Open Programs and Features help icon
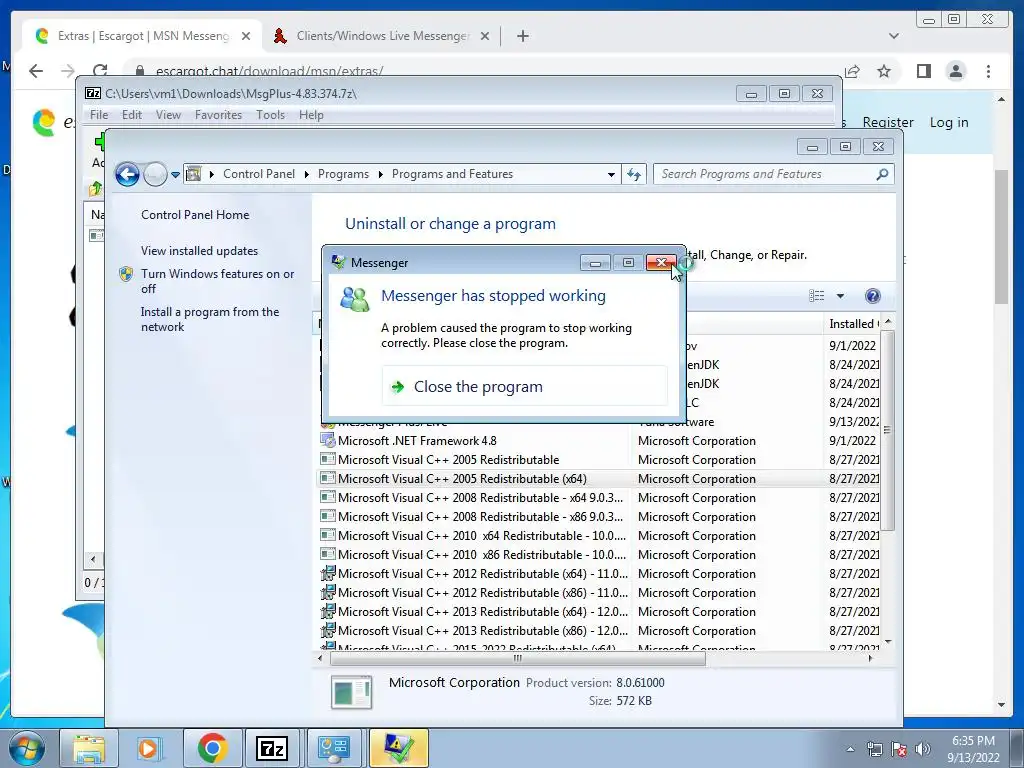The width and height of the screenshot is (1024, 768). [x=872, y=296]
